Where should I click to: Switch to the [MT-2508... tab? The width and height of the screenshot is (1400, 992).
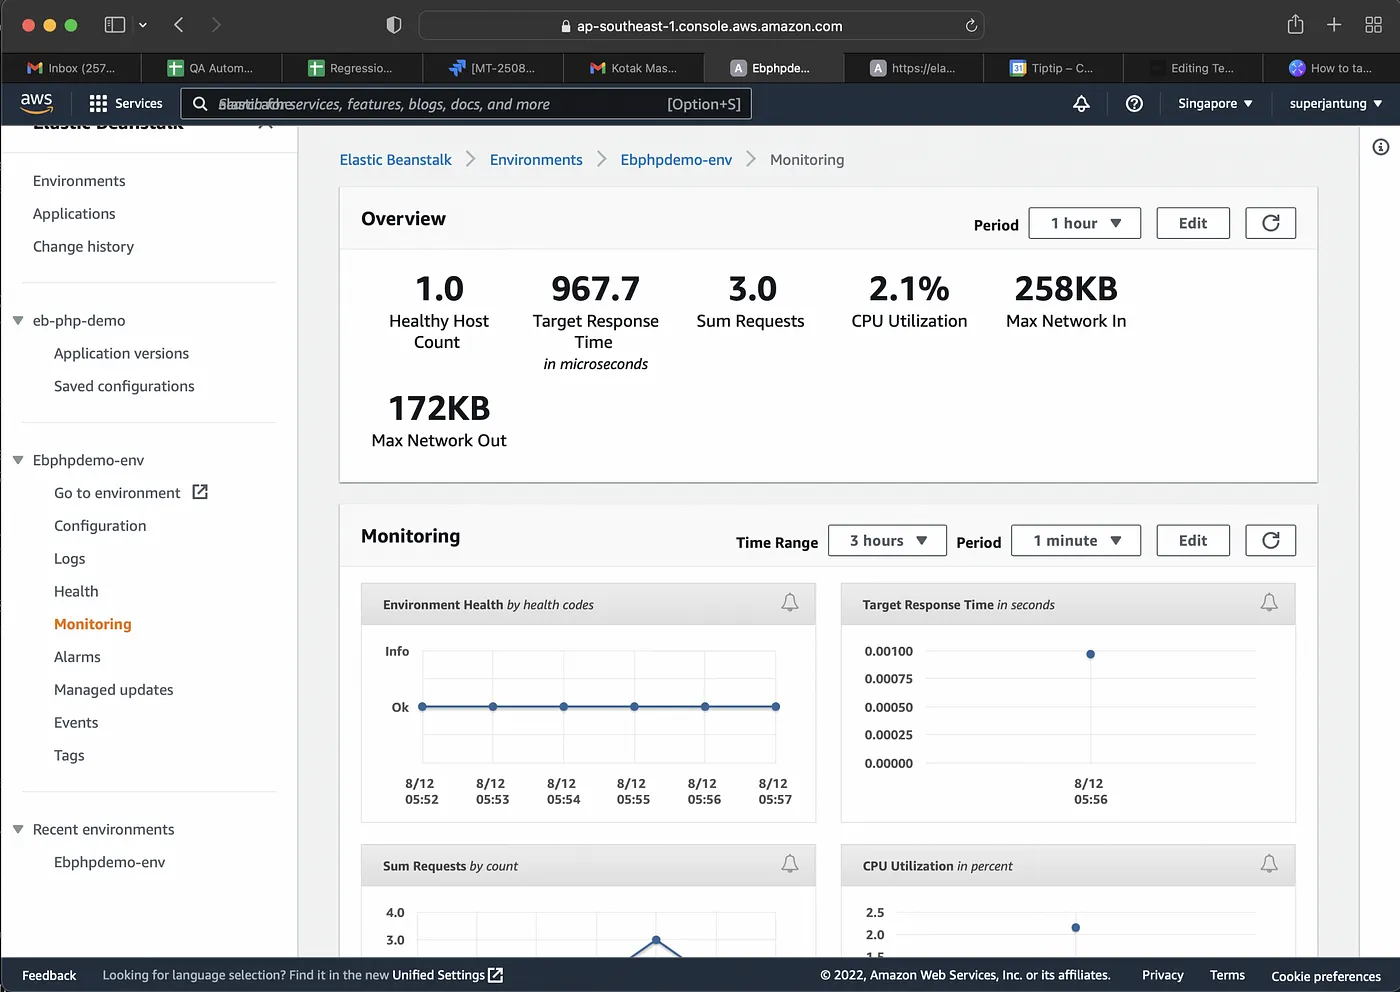[x=492, y=68]
